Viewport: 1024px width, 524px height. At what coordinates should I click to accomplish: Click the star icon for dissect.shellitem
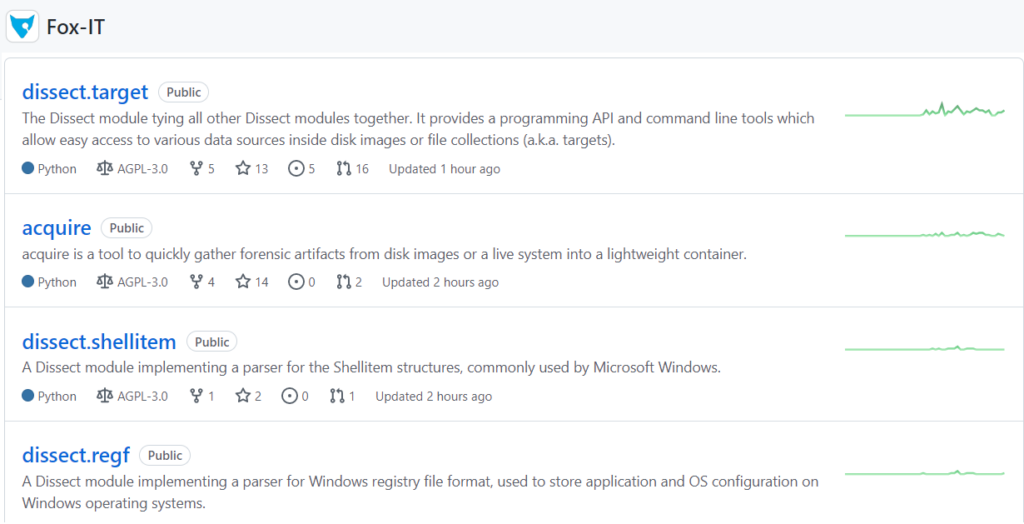(242, 396)
